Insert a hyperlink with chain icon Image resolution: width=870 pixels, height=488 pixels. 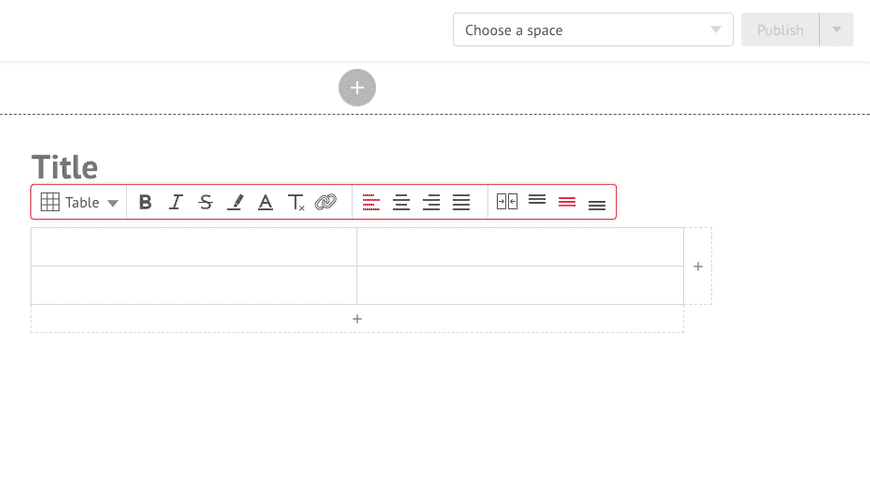[x=326, y=202]
